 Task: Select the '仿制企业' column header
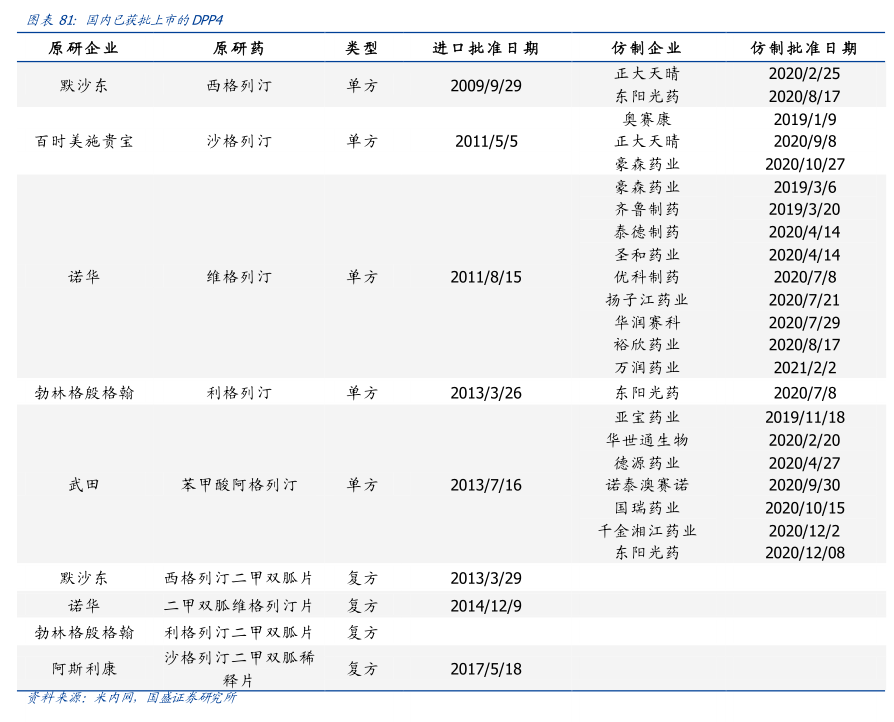click(647, 48)
